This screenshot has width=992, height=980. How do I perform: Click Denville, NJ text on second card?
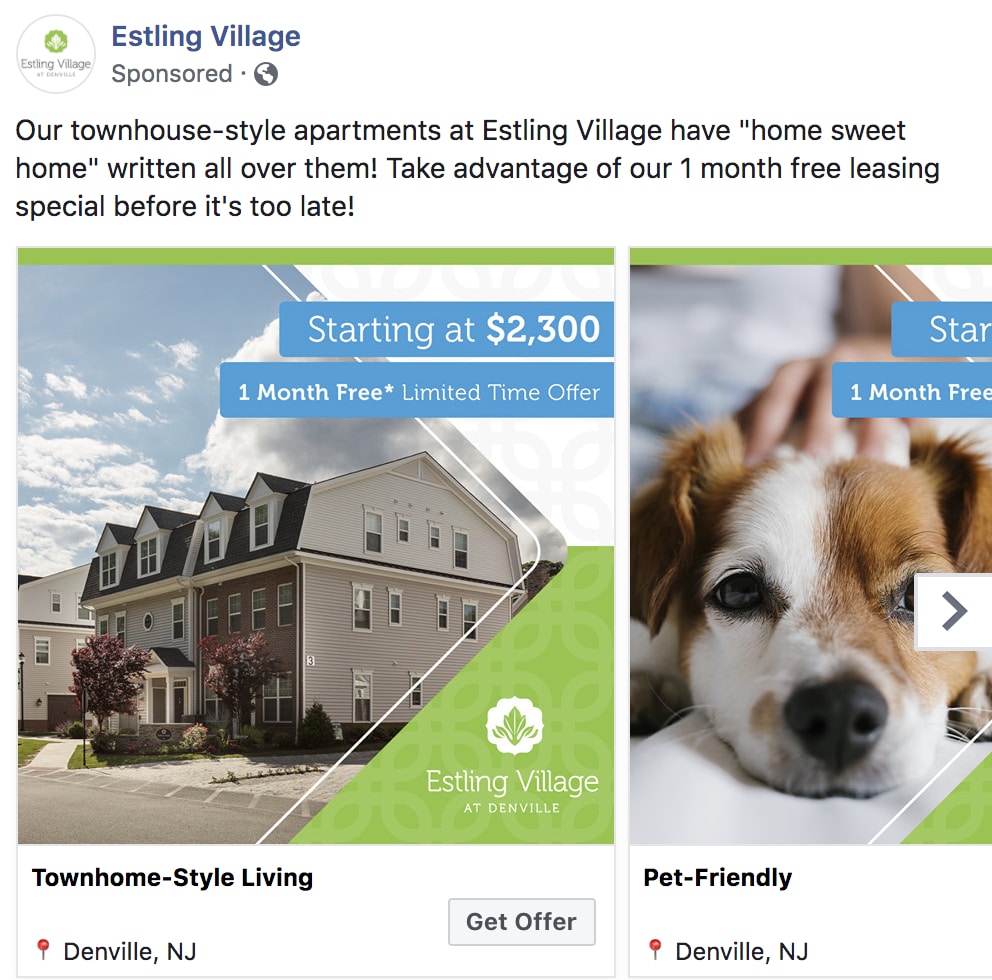(x=741, y=951)
